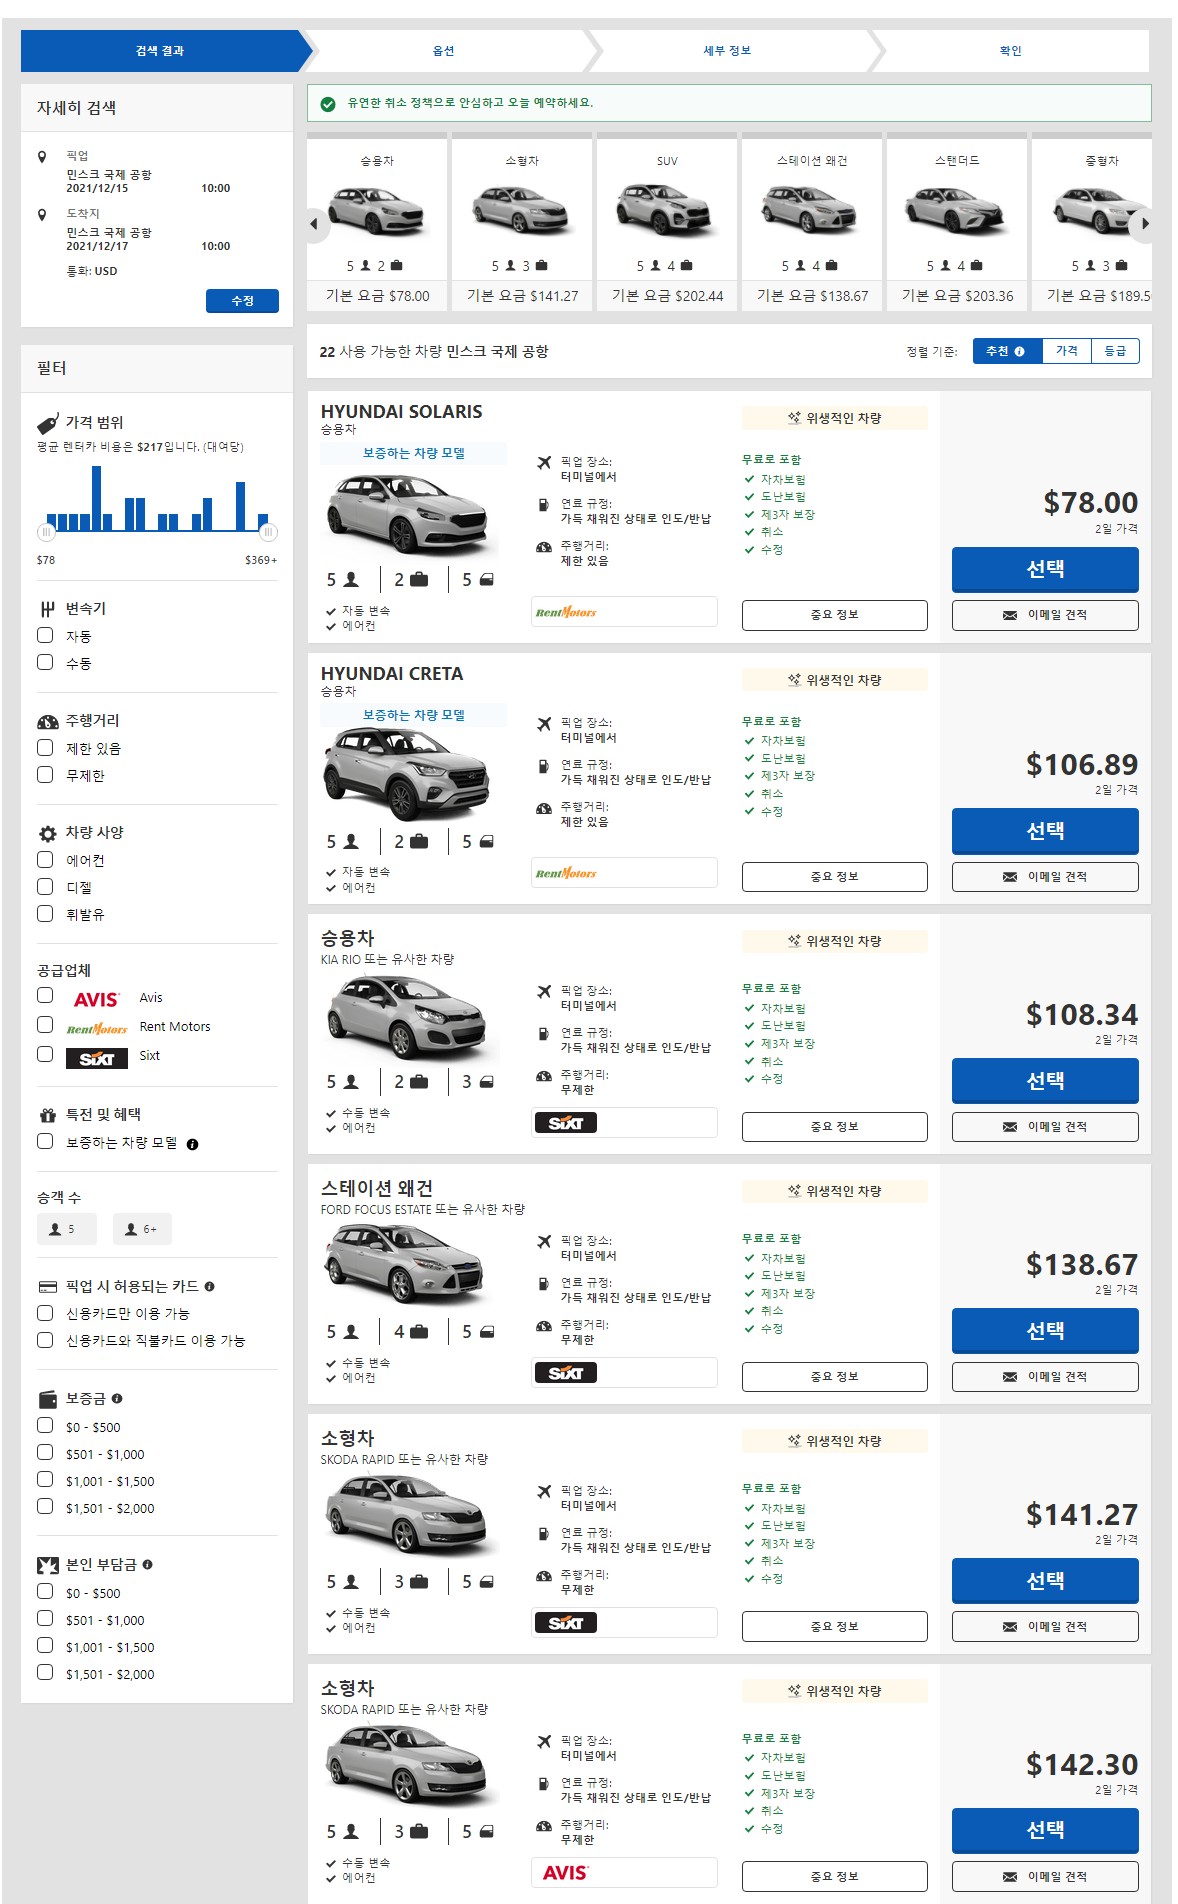Click the gearshift icon by 변속기

pos(47,609)
